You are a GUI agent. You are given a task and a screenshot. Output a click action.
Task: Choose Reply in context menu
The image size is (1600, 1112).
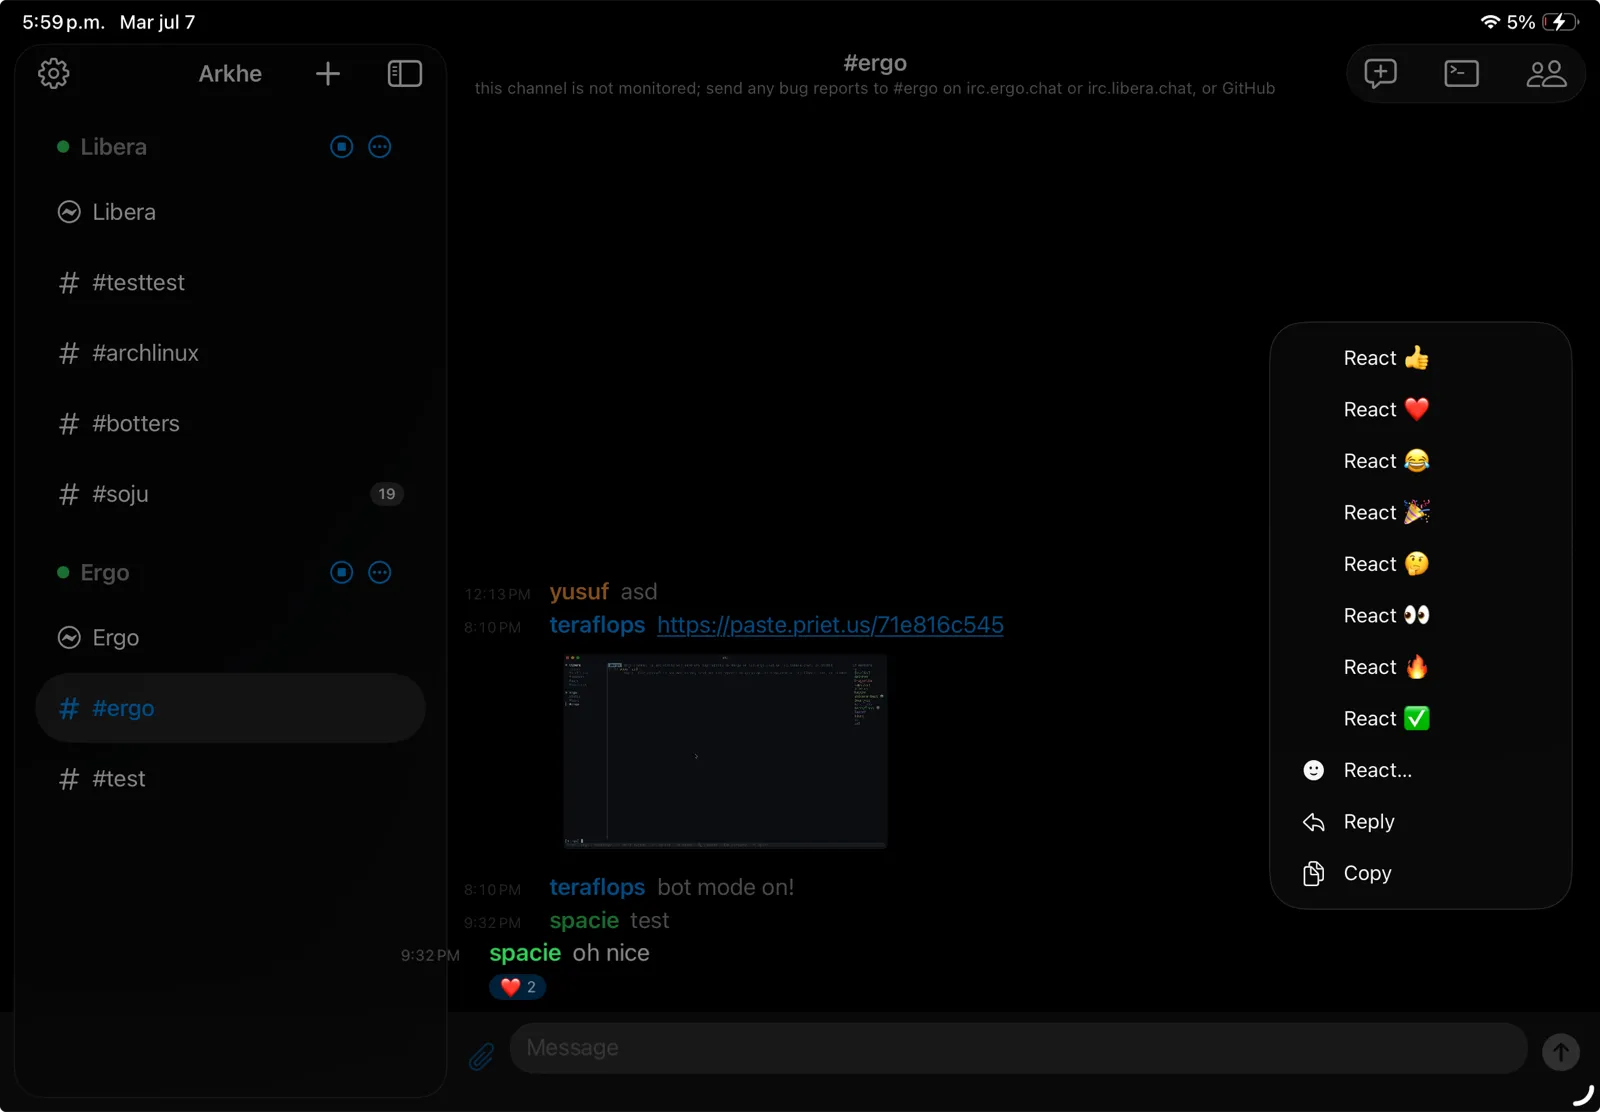[x=1420, y=822]
